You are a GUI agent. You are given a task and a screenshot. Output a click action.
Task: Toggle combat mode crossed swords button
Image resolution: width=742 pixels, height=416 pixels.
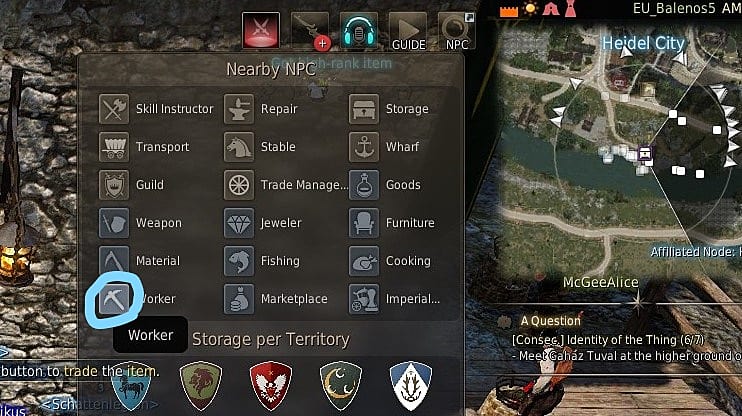click(x=260, y=31)
